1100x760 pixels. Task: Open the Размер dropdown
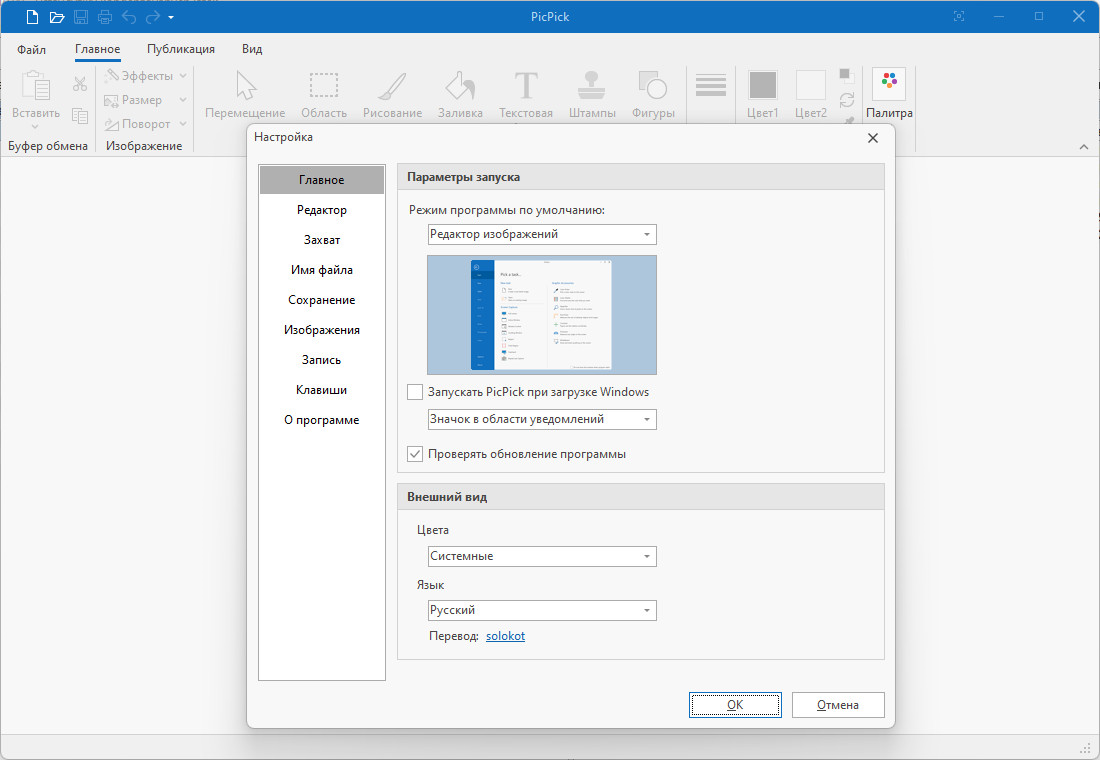pos(145,100)
